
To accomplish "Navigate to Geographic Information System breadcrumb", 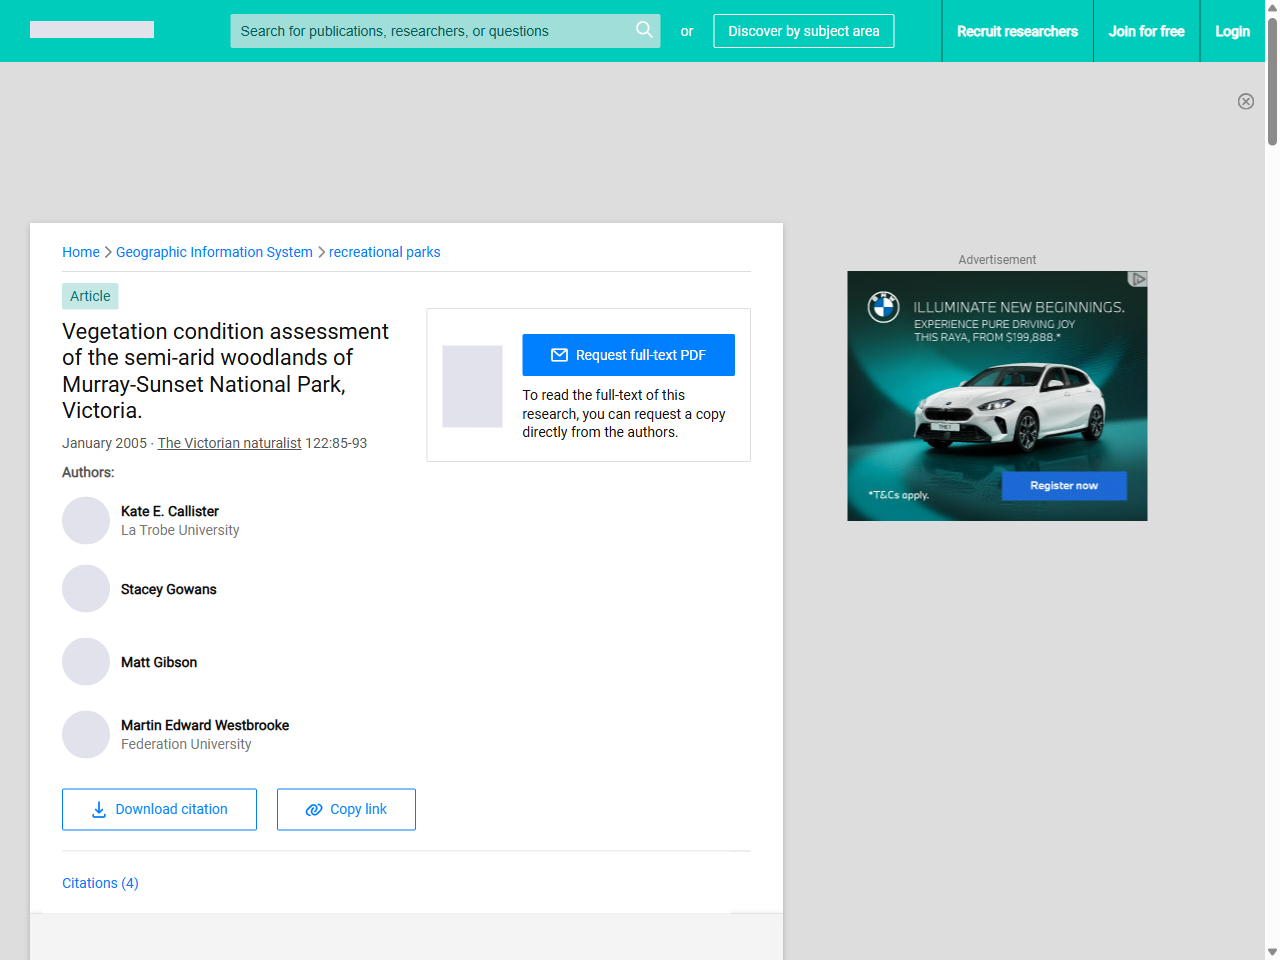I will [214, 252].
